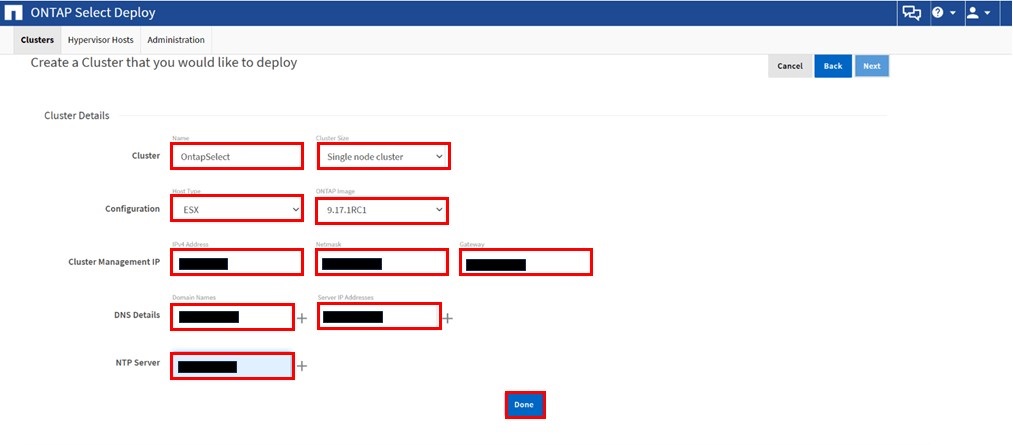The width and height of the screenshot is (1013, 445).
Task: Open the ONTAP Image version dropdown
Action: (x=382, y=210)
